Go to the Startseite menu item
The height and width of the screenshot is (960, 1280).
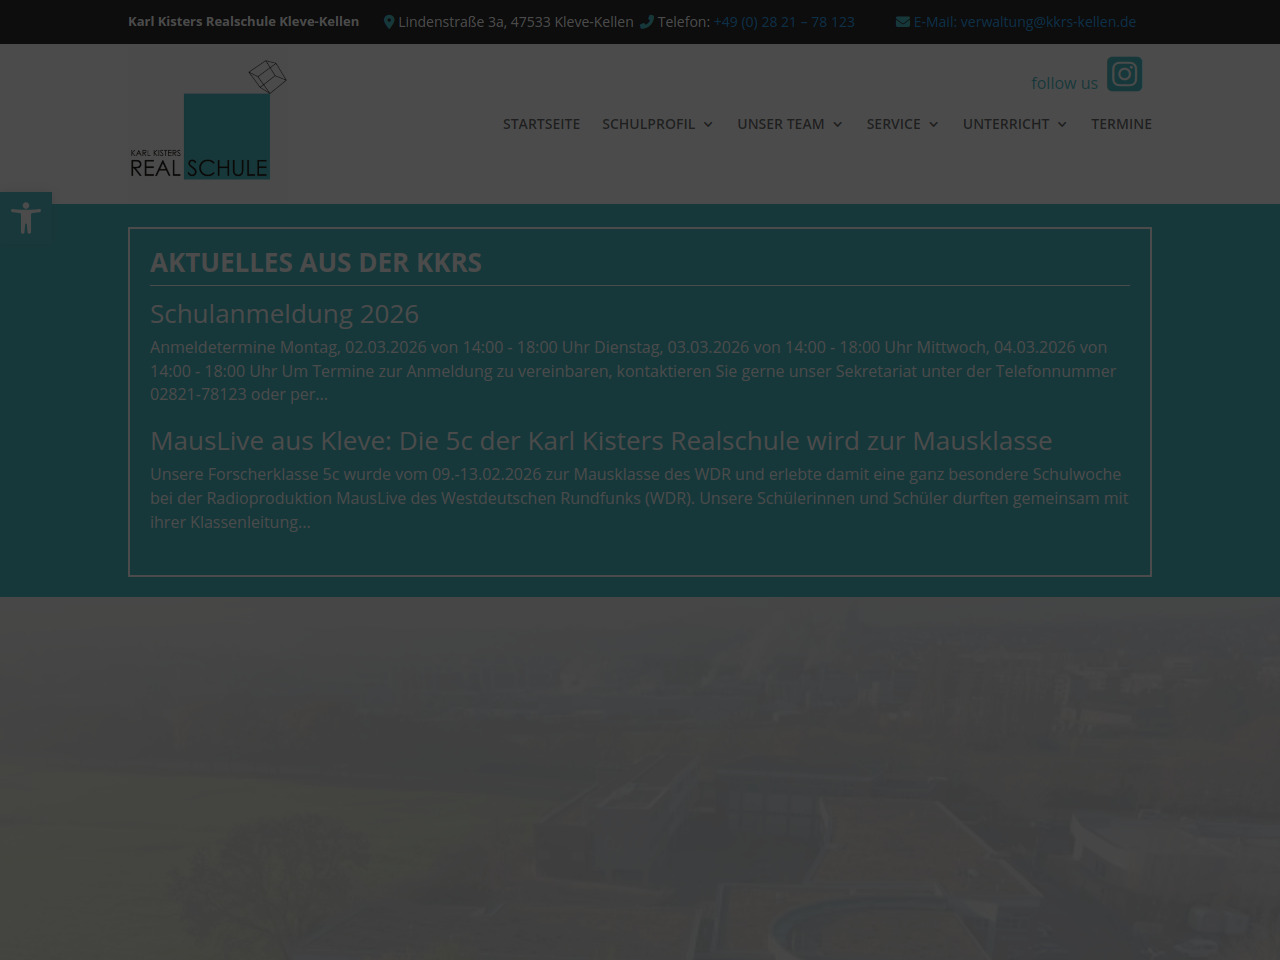tap(541, 124)
